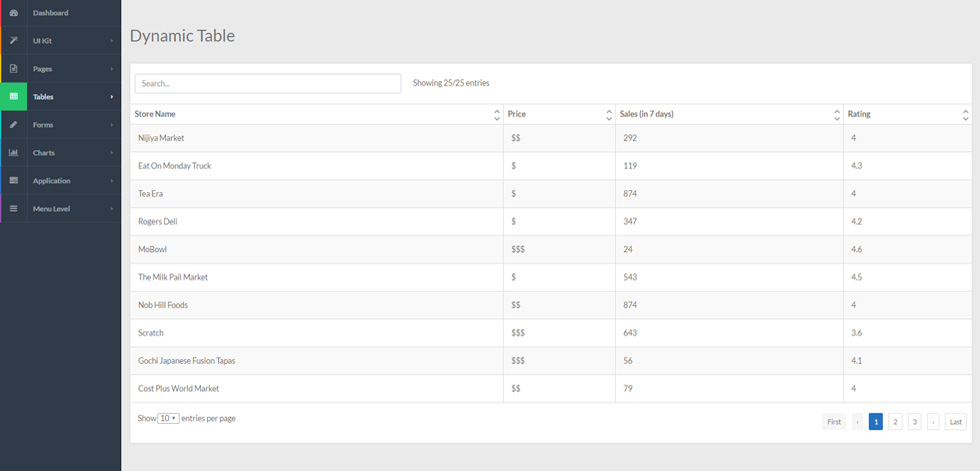Viewport: 980px width, 471px height.
Task: Click the Store Name column header
Action: pos(155,114)
